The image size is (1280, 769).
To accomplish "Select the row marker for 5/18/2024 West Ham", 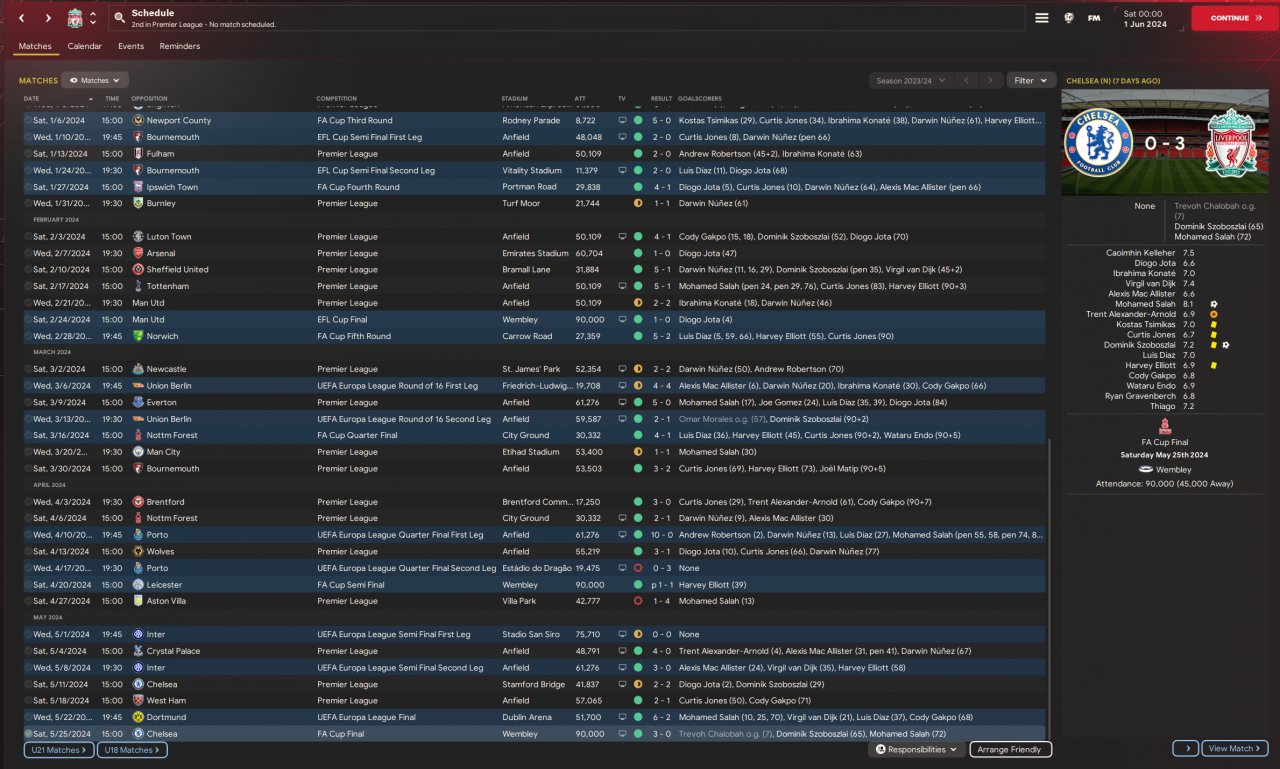I will [x=28, y=700].
